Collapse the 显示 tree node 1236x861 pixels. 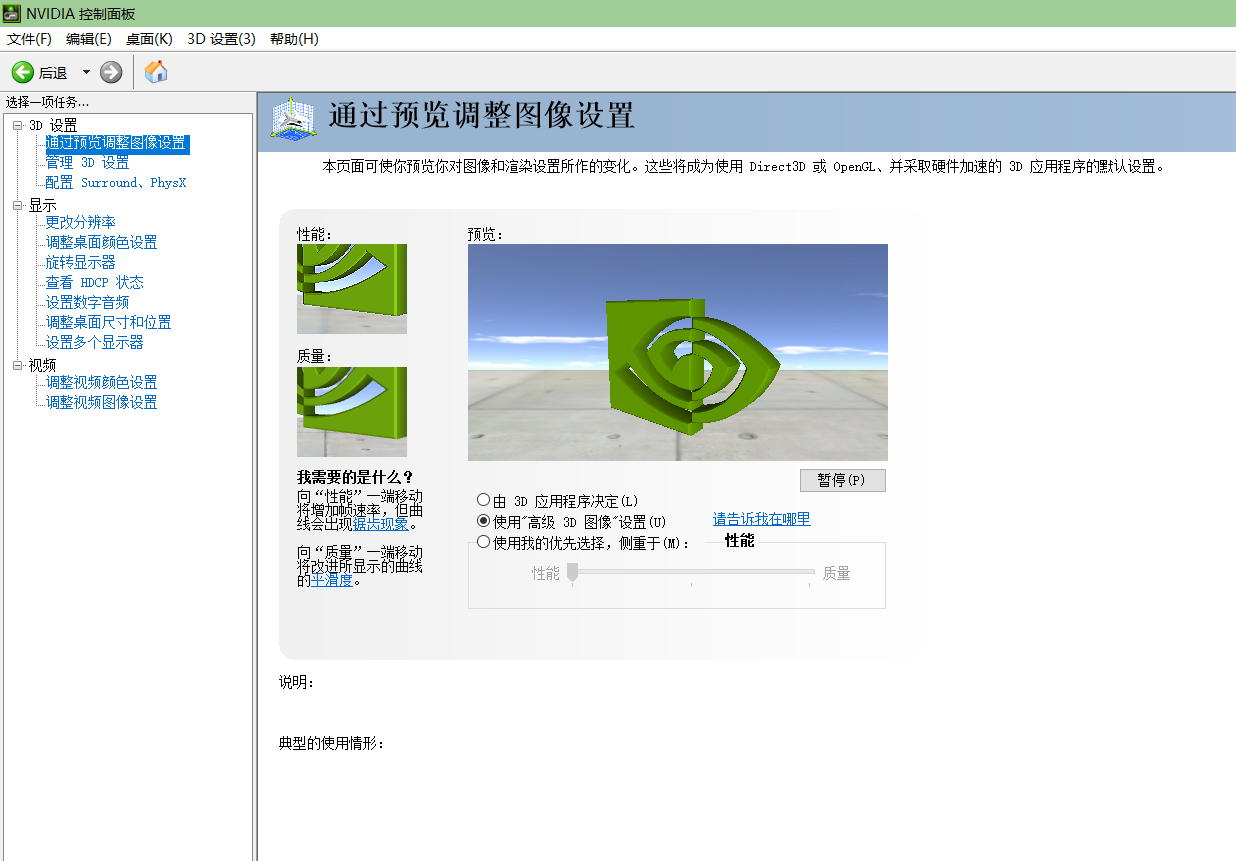17,205
